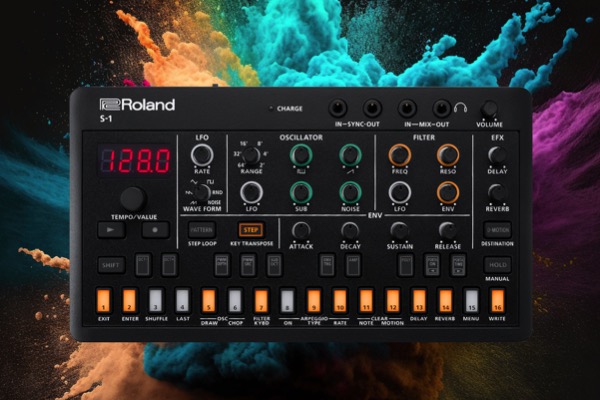Toggle step pad 10 labeled arpeggio RATE

pos(340,300)
